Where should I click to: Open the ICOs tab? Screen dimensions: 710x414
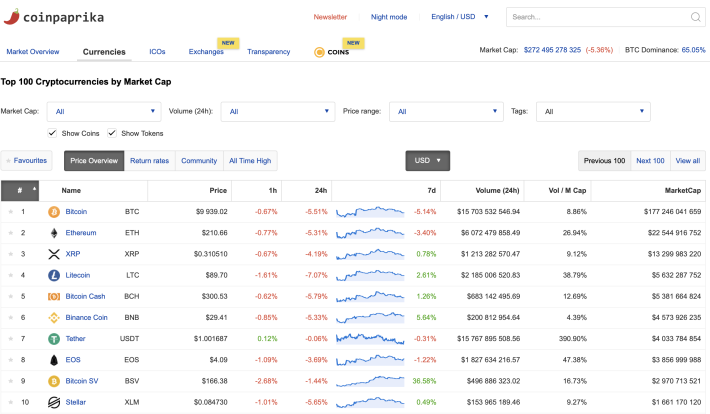point(157,52)
